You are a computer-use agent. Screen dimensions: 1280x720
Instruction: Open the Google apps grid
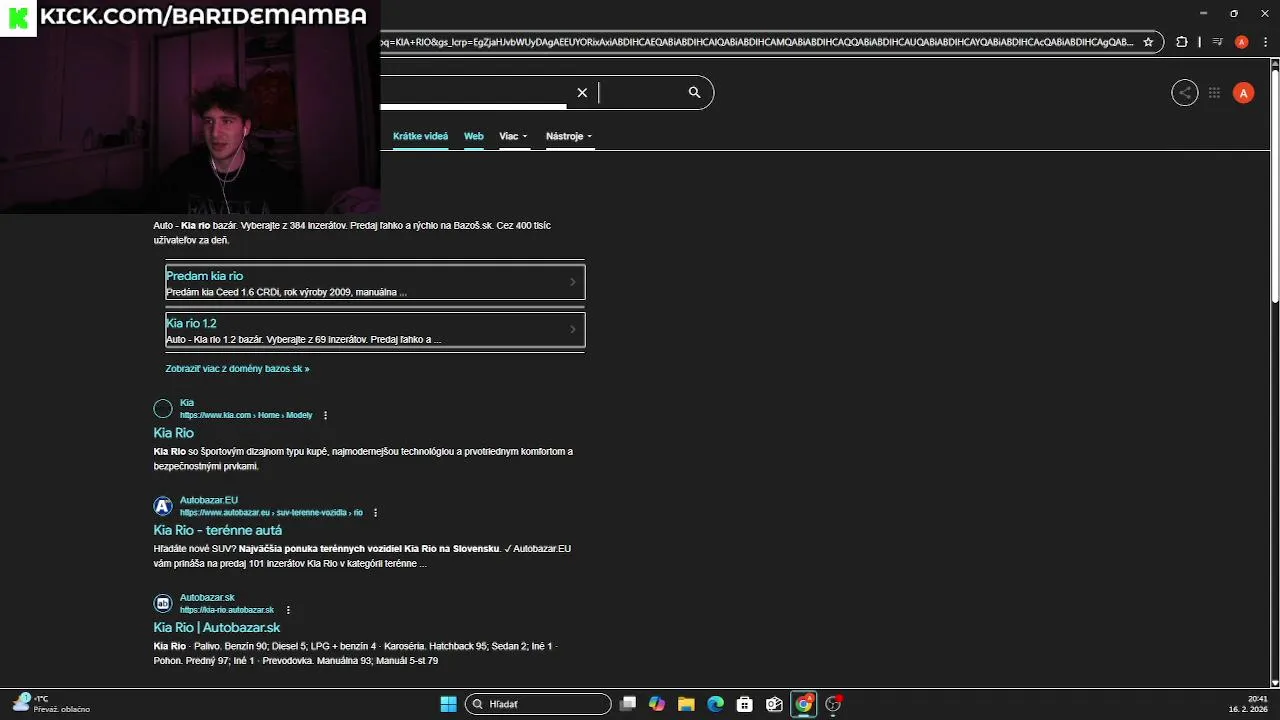click(1214, 93)
